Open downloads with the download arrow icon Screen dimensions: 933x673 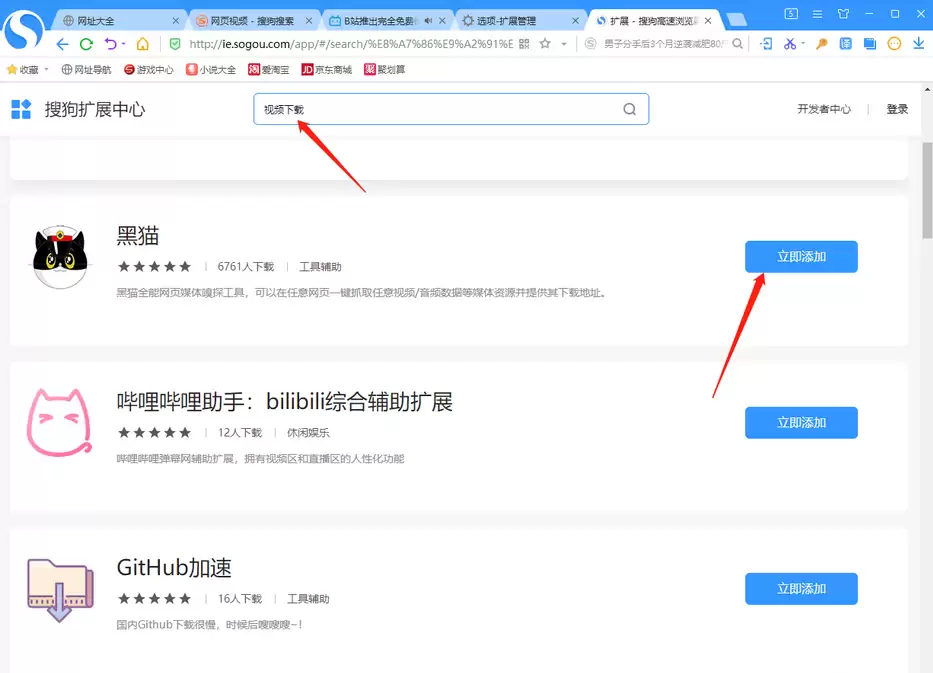click(x=919, y=43)
